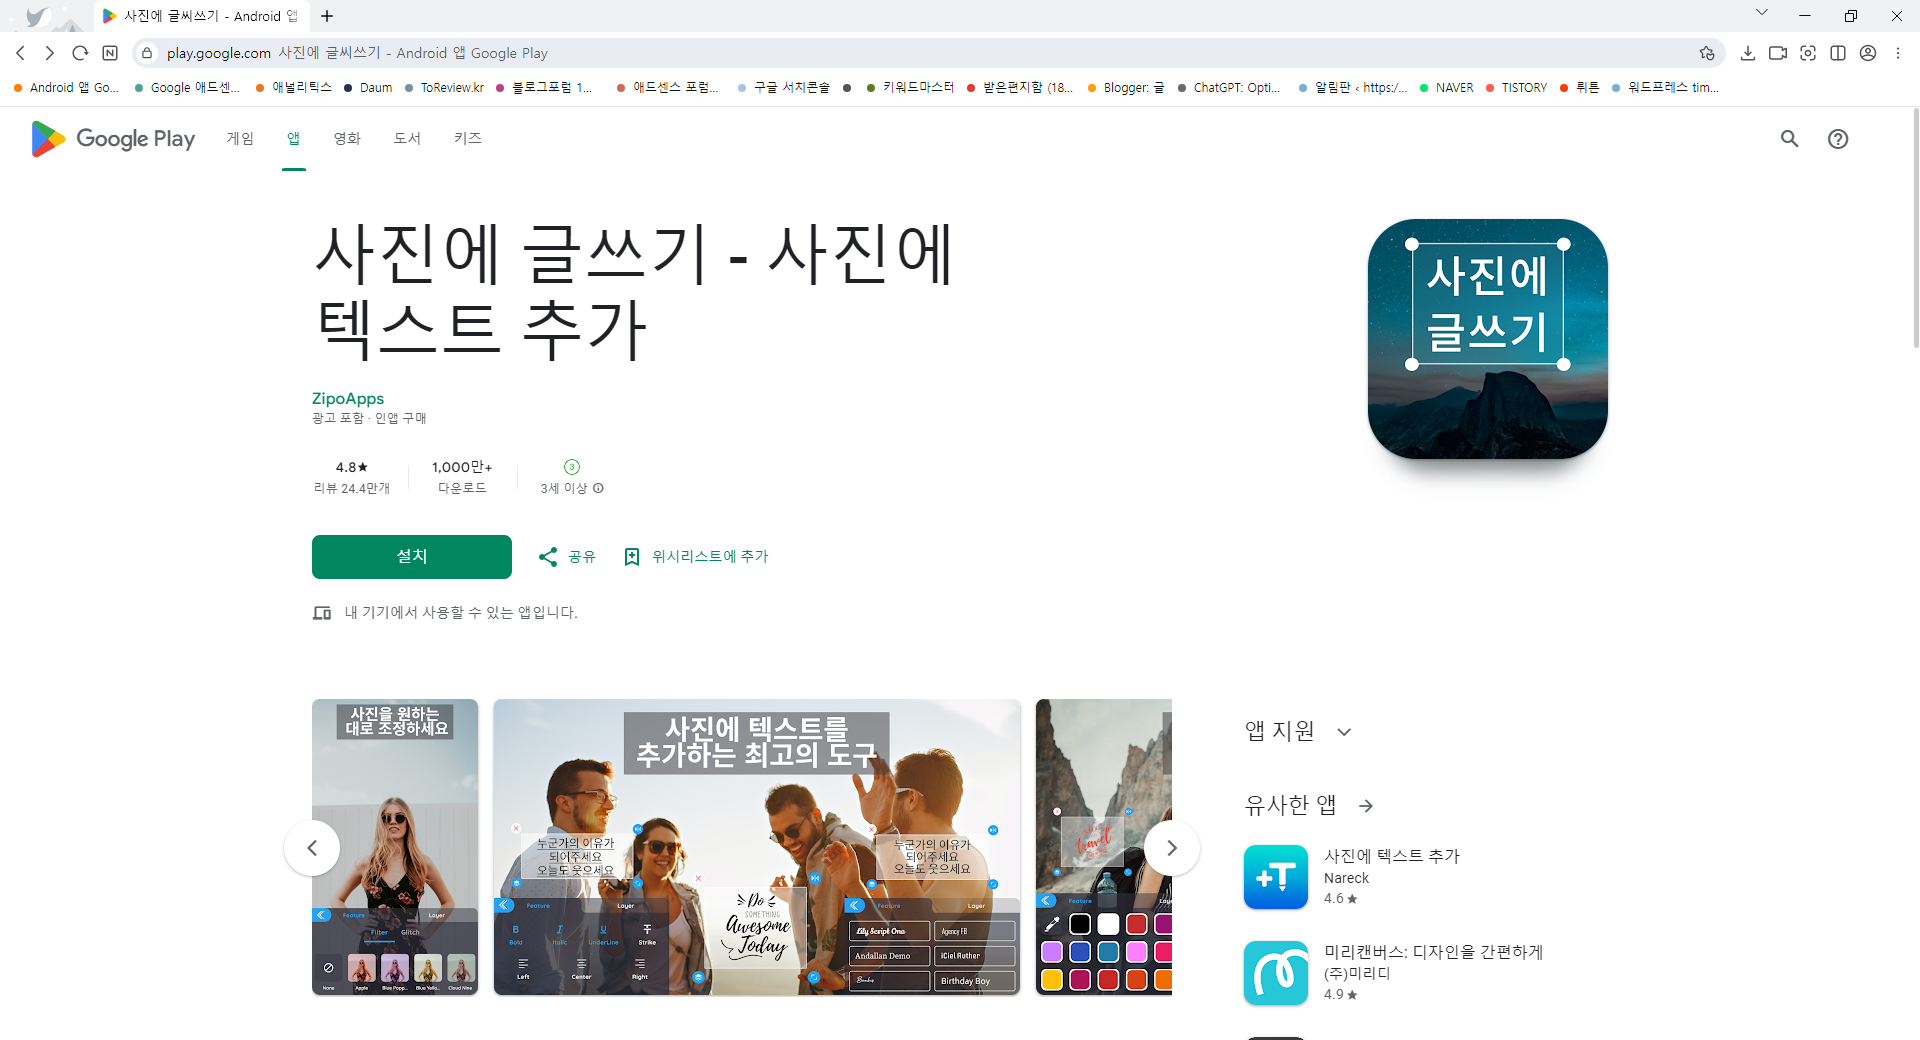Expand the 앱 지원 section
This screenshot has width=1920, height=1040.
[x=1344, y=731]
